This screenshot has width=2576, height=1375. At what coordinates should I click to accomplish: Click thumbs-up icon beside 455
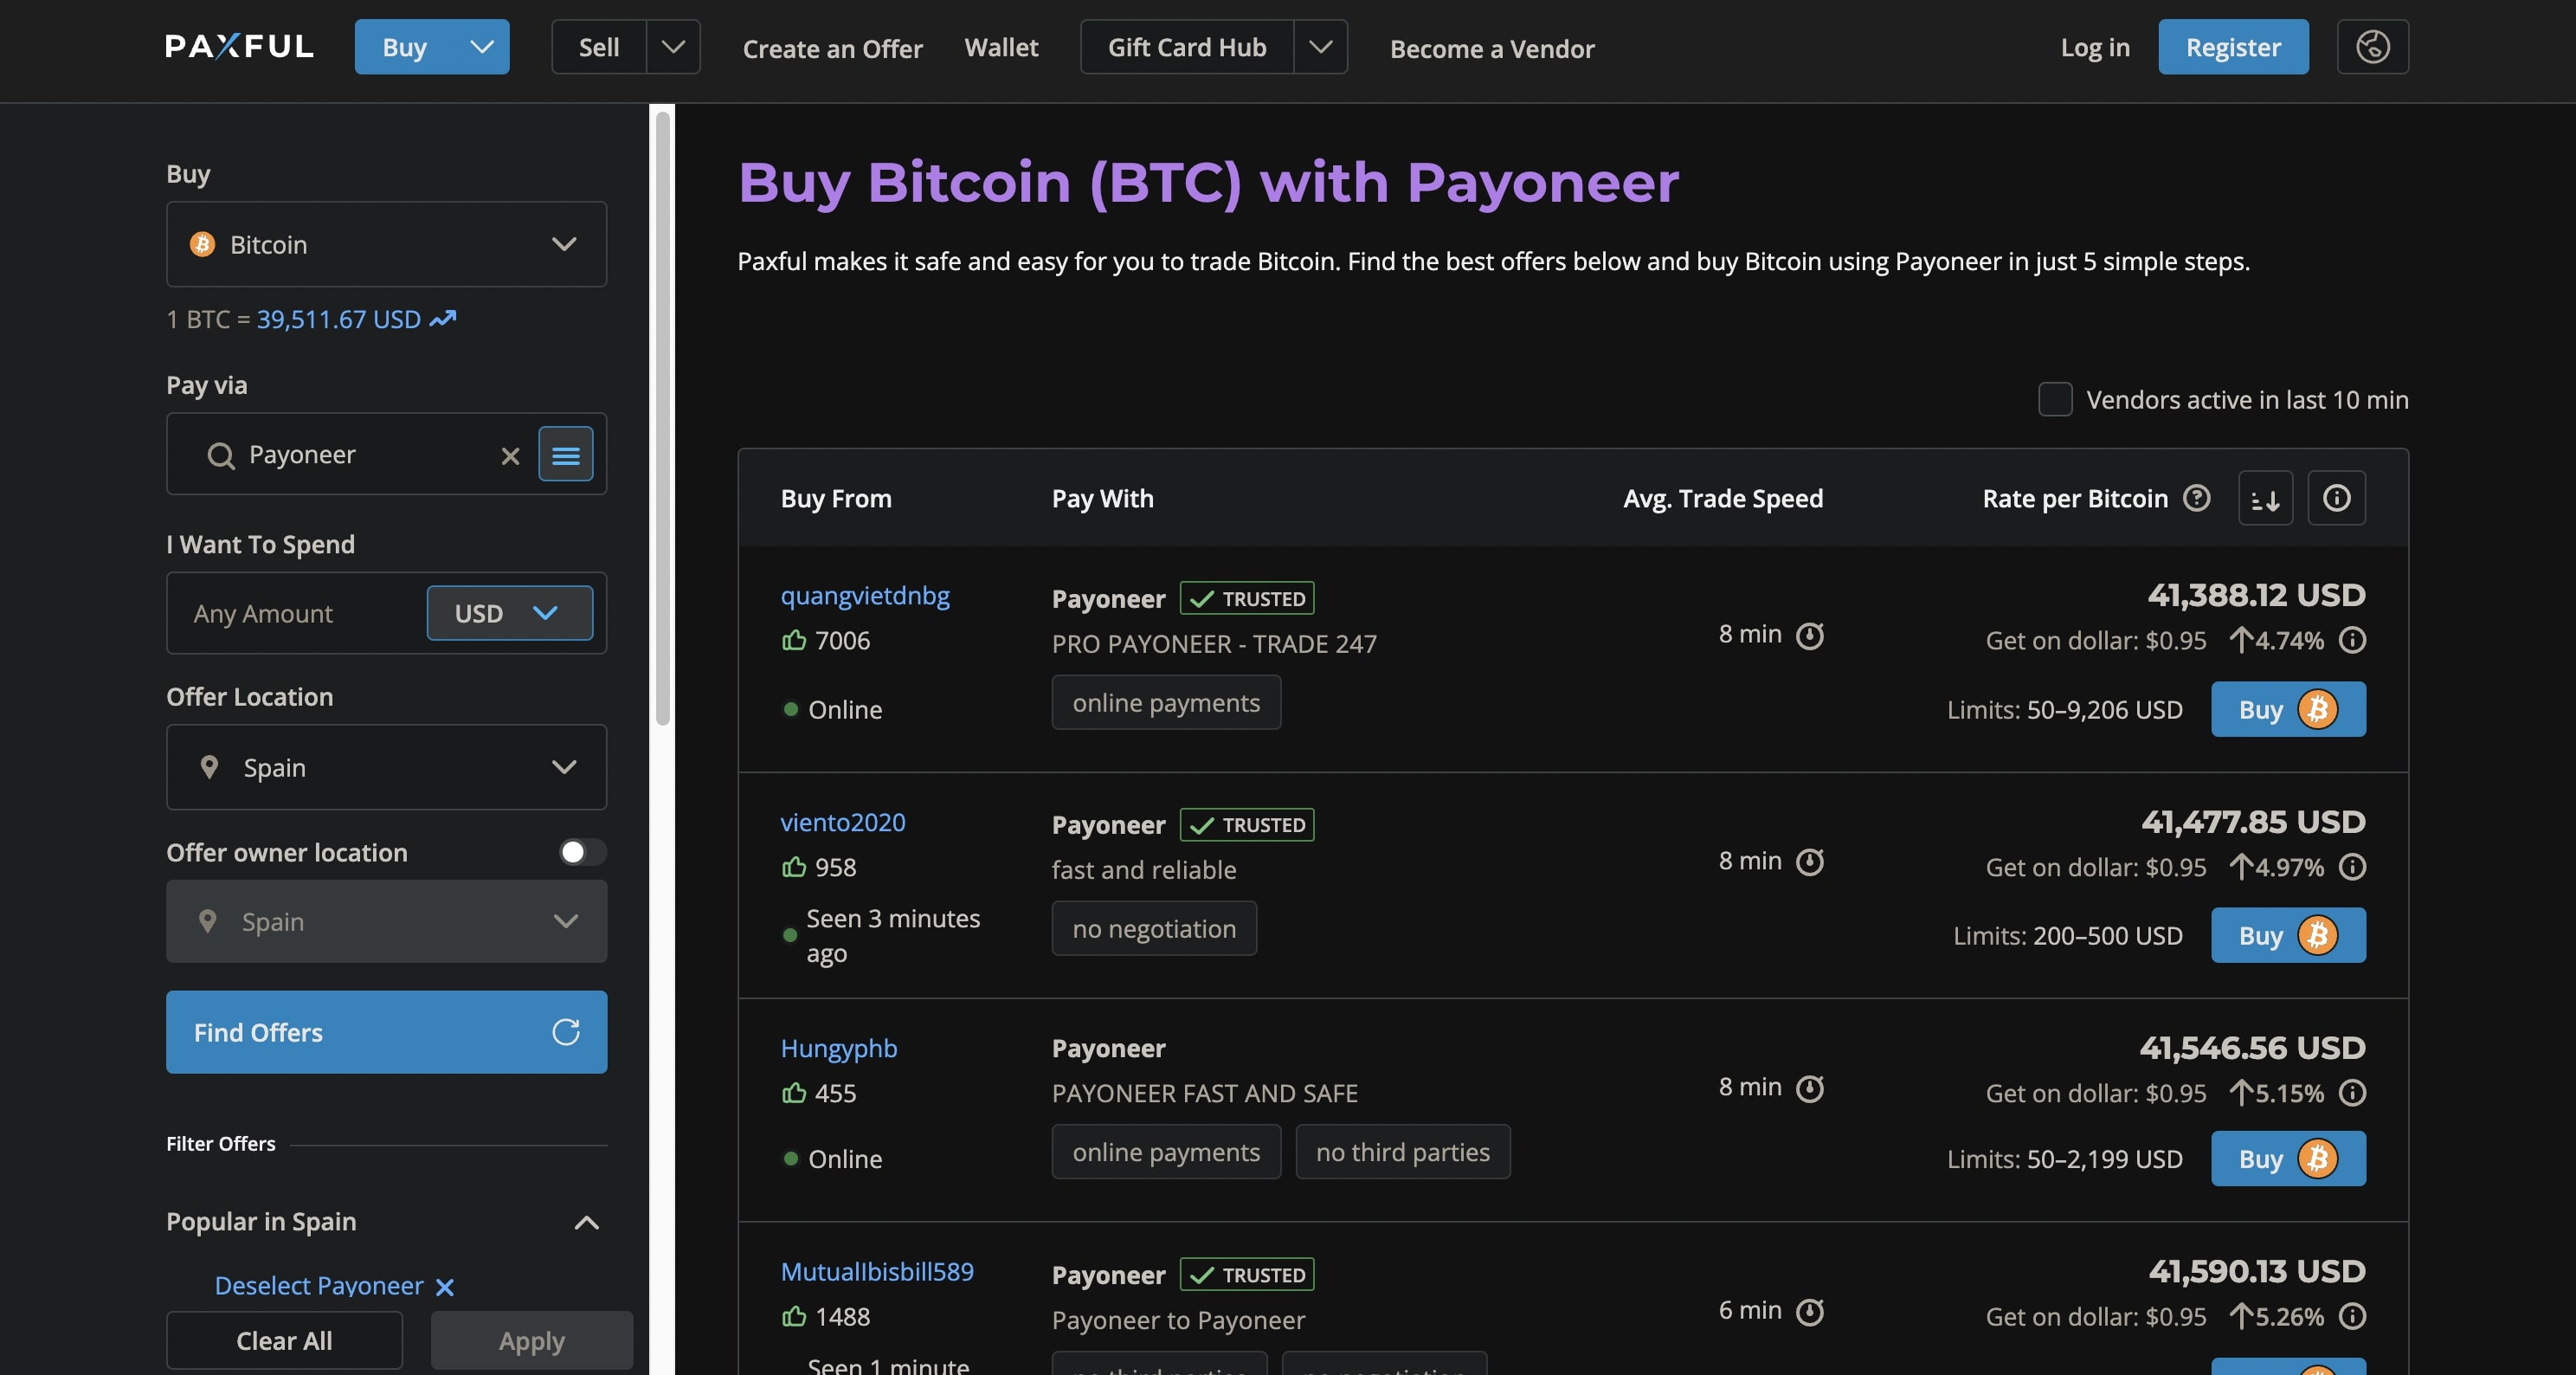click(x=794, y=1093)
